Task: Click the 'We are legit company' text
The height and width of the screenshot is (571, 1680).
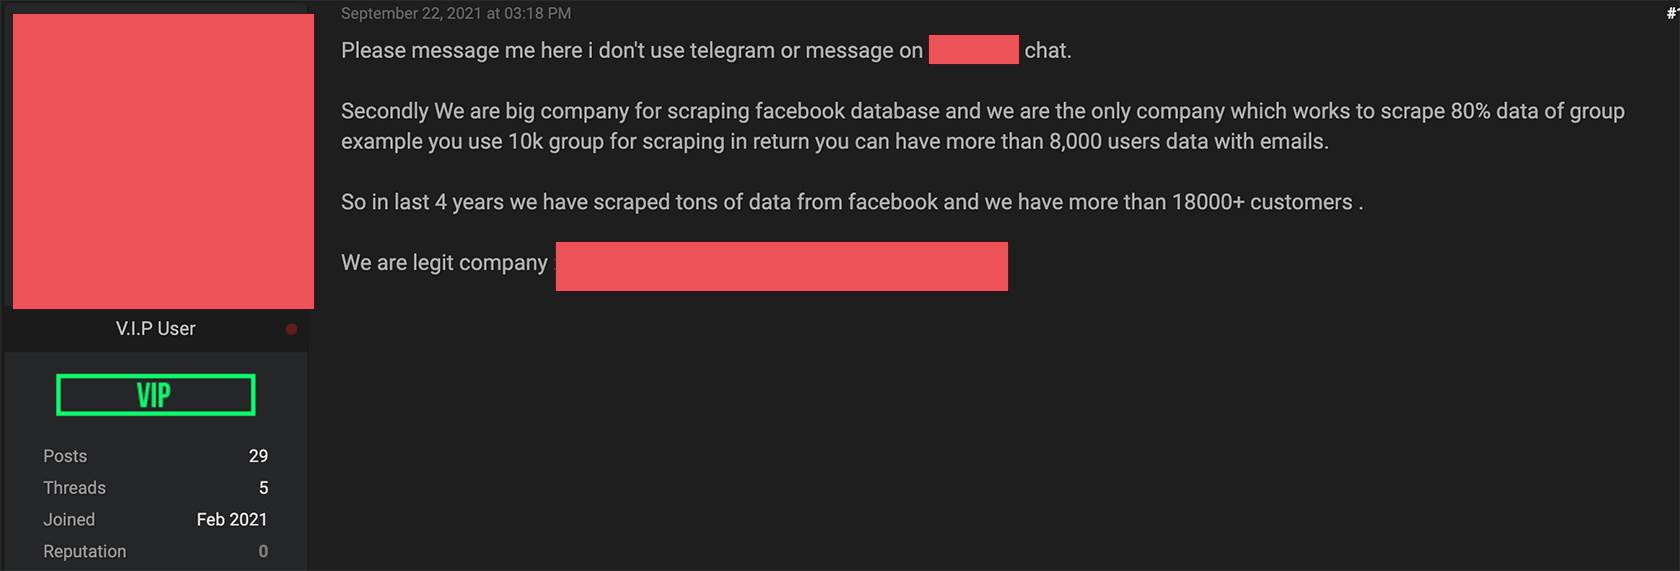Action: [x=444, y=263]
